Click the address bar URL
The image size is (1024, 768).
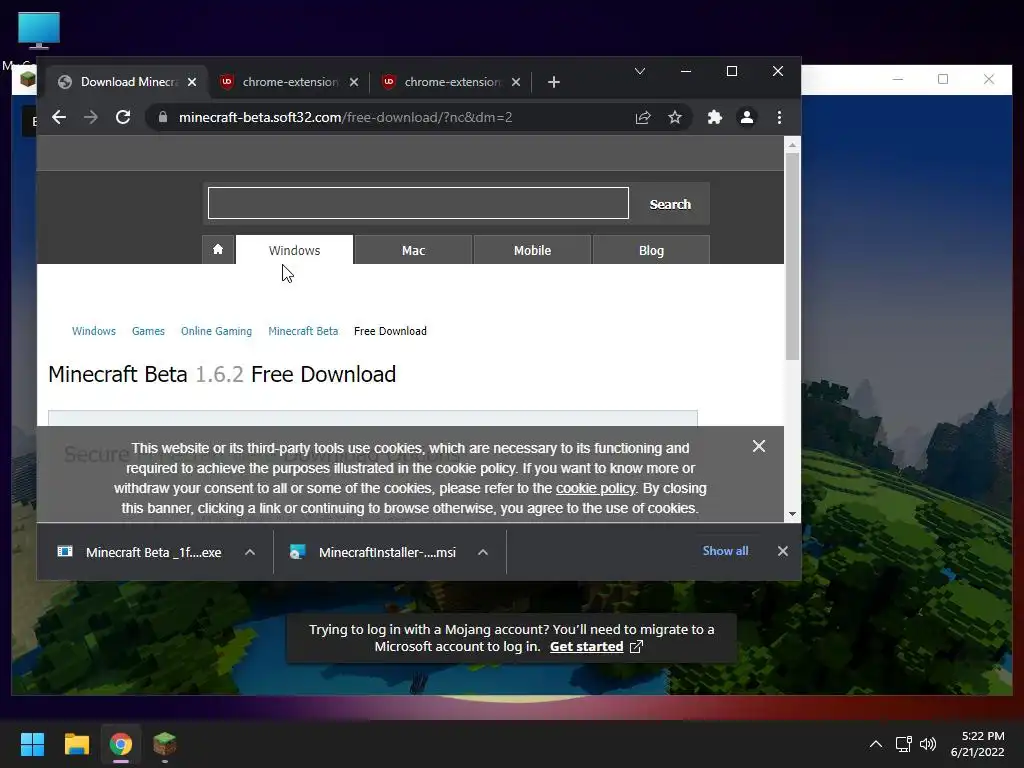pos(345,118)
